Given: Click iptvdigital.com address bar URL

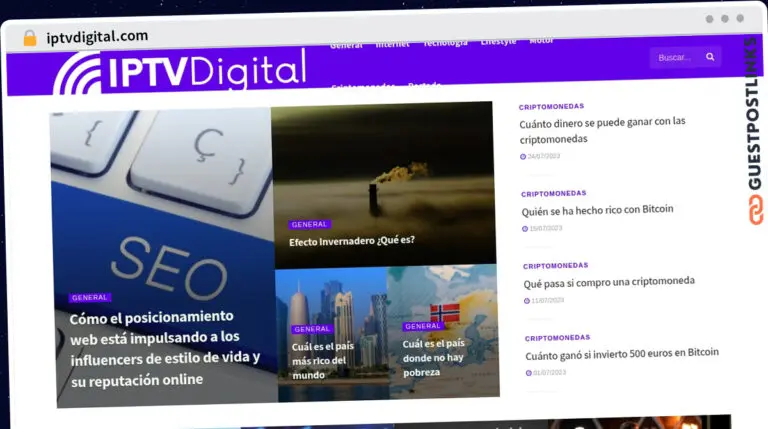Looking at the screenshot, I should (97, 37).
